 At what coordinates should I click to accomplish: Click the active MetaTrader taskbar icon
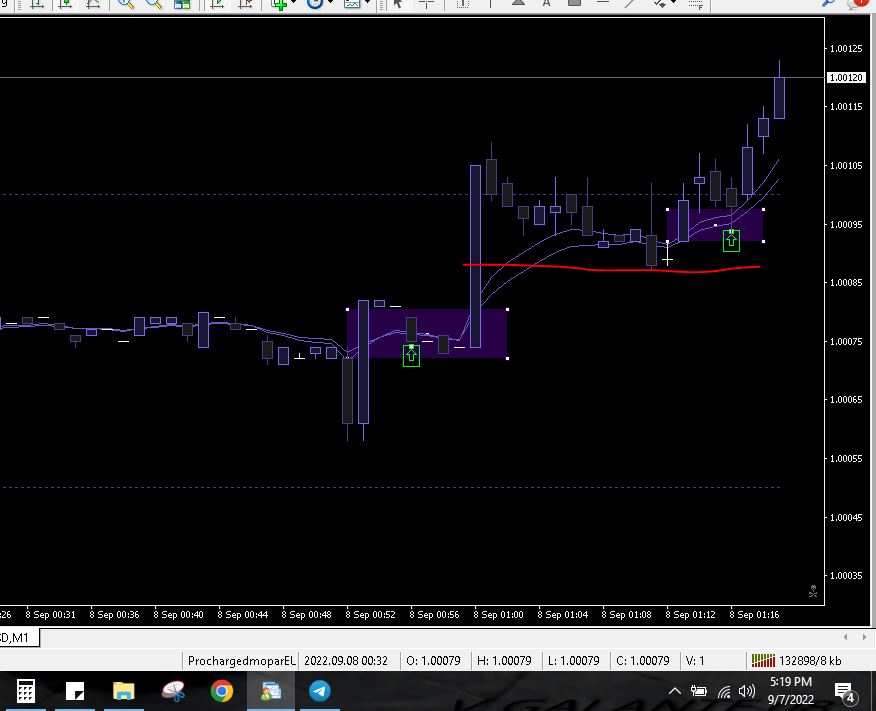pyautogui.click(x=271, y=691)
